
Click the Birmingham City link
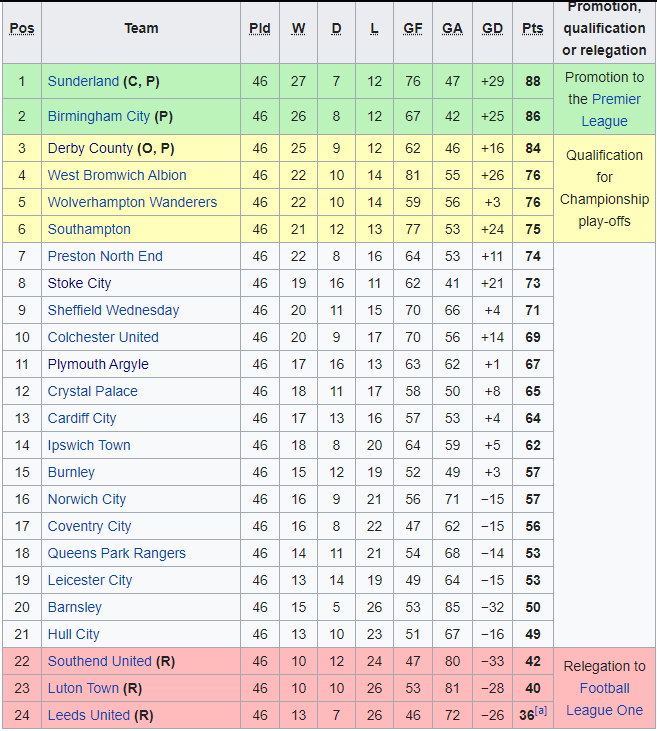click(98, 116)
